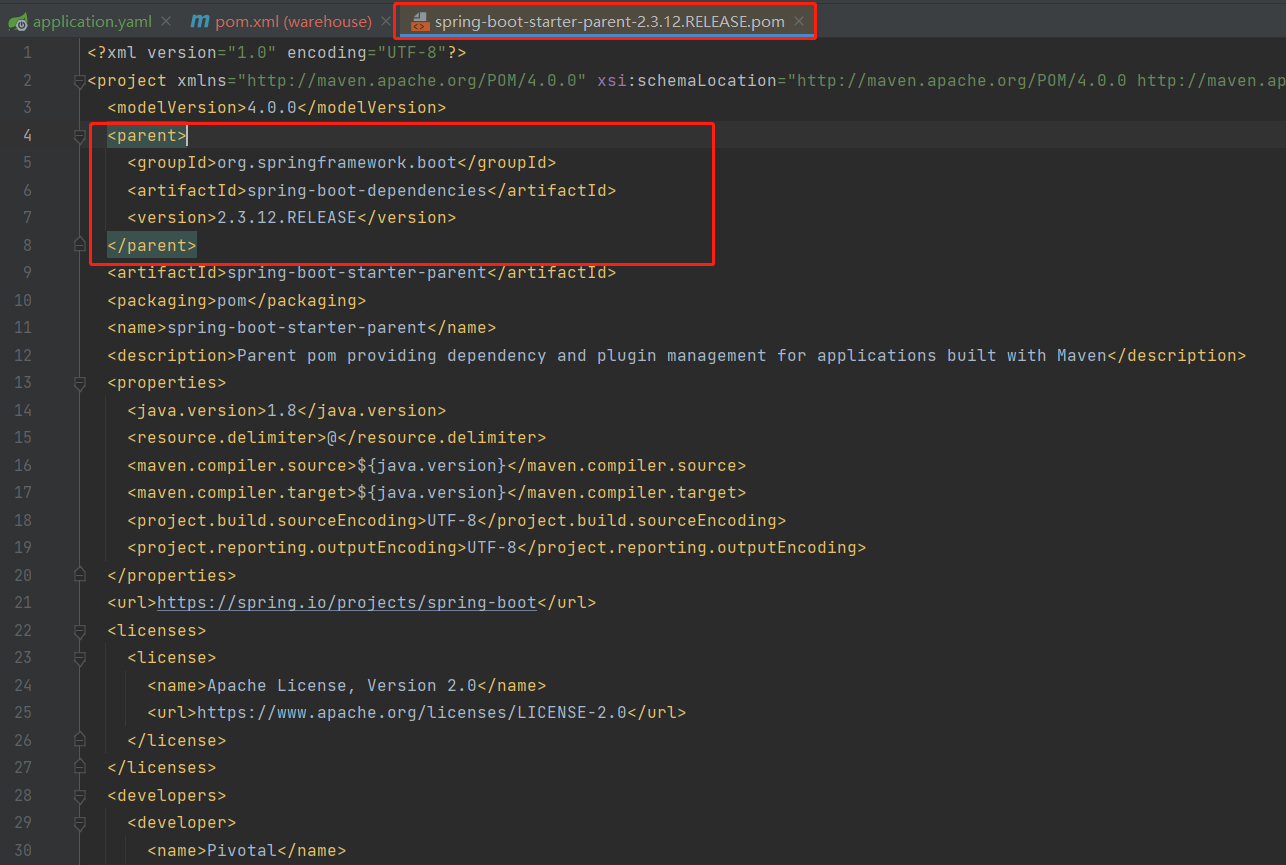Click the maven.compiler.source line
This screenshot has height=865, width=1286.
tap(437, 465)
